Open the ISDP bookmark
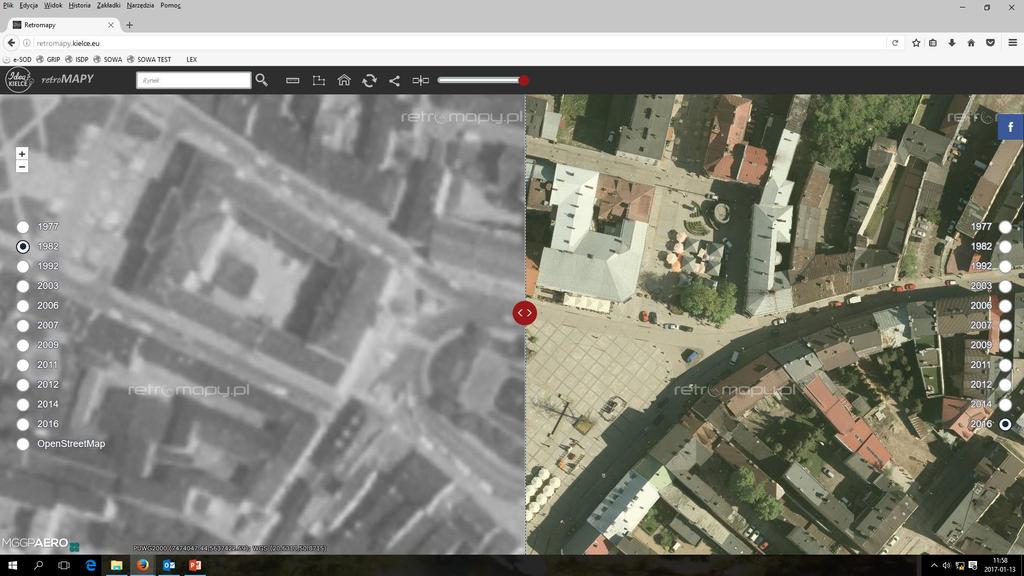1024x576 pixels. tap(76, 59)
